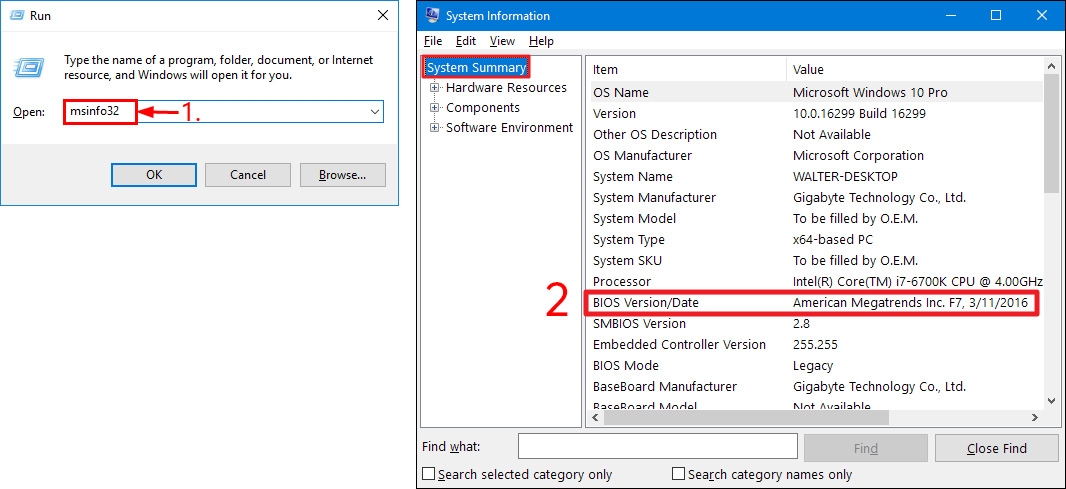The image size is (1066, 489).
Task: Select the Embedded Controller Version row
Action: (x=815, y=345)
